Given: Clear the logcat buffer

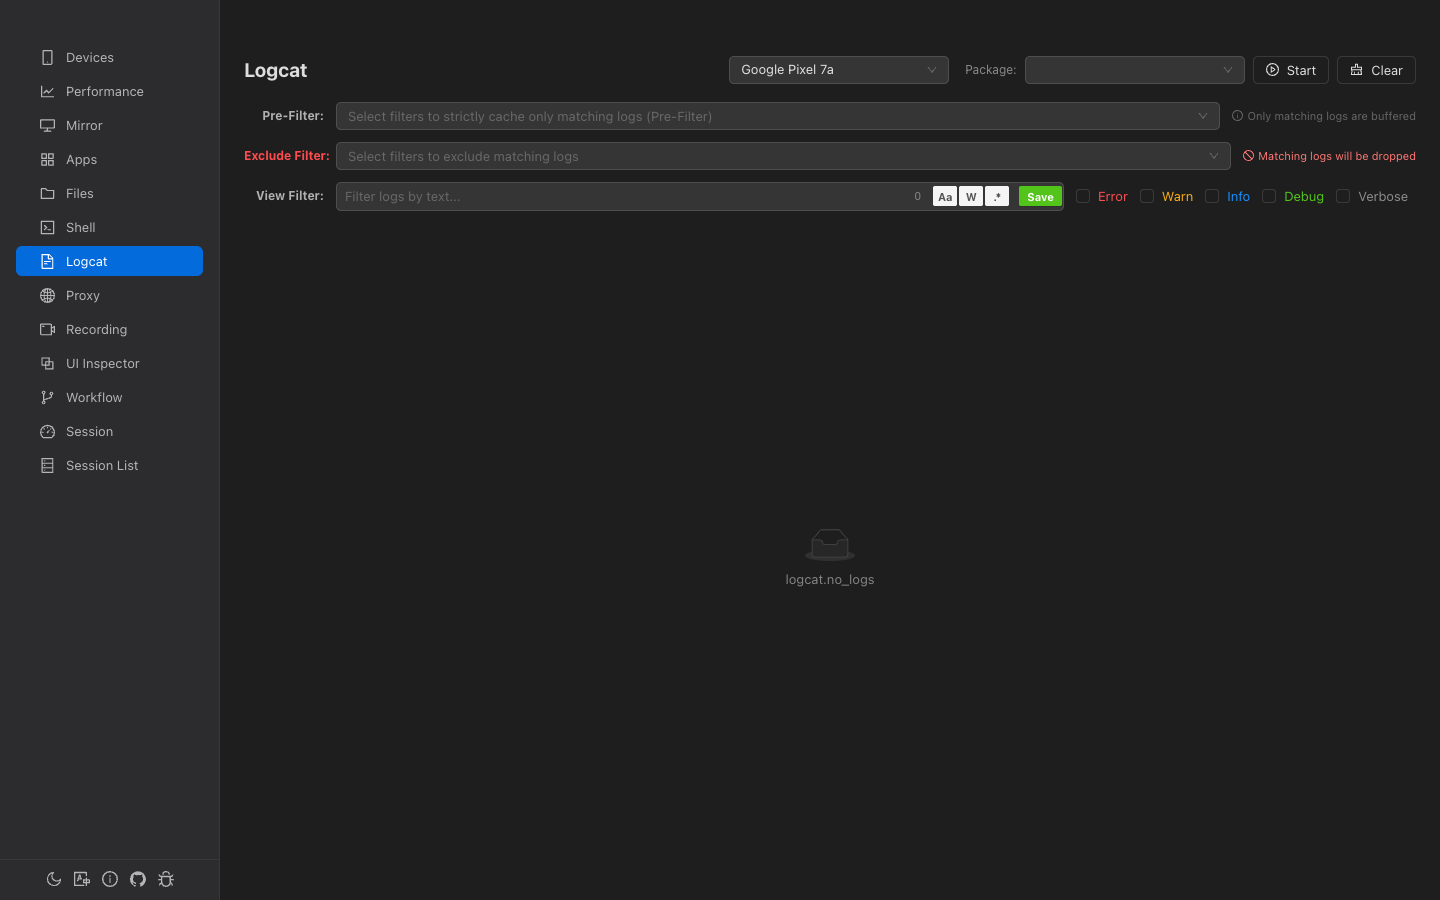Looking at the screenshot, I should tap(1376, 70).
